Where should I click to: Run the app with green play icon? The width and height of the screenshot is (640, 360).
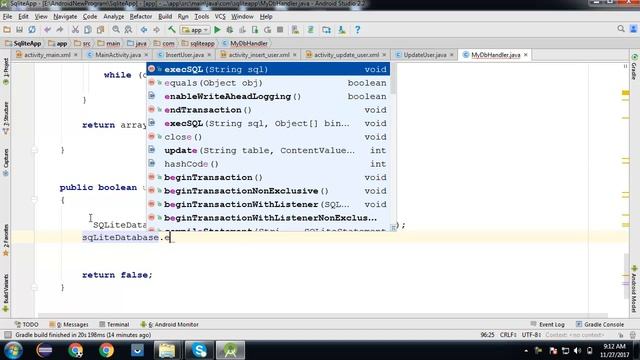(x=217, y=29)
